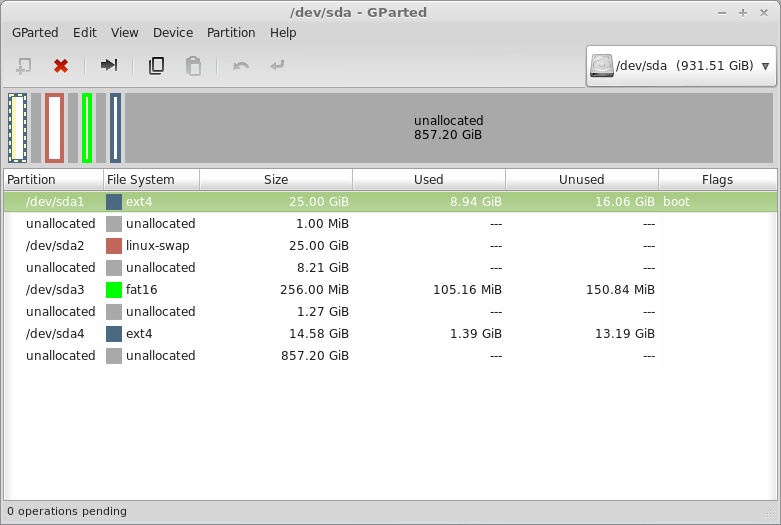Select the blue sda4 block in disk map
Image resolution: width=781 pixels, height=525 pixels.
tap(115, 128)
